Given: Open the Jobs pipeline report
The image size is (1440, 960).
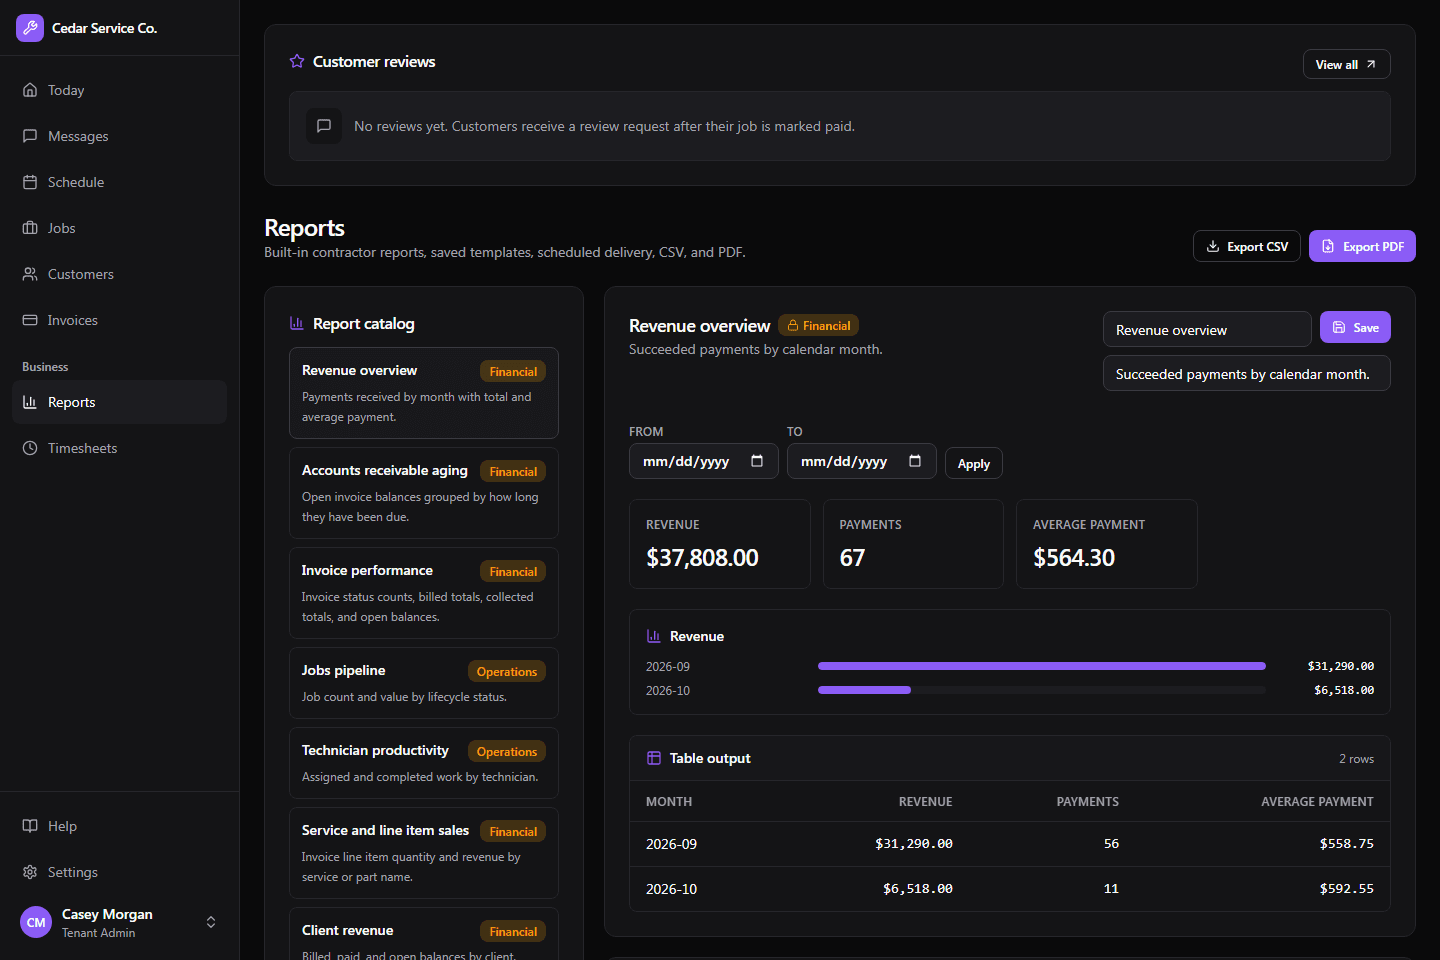Looking at the screenshot, I should point(424,683).
